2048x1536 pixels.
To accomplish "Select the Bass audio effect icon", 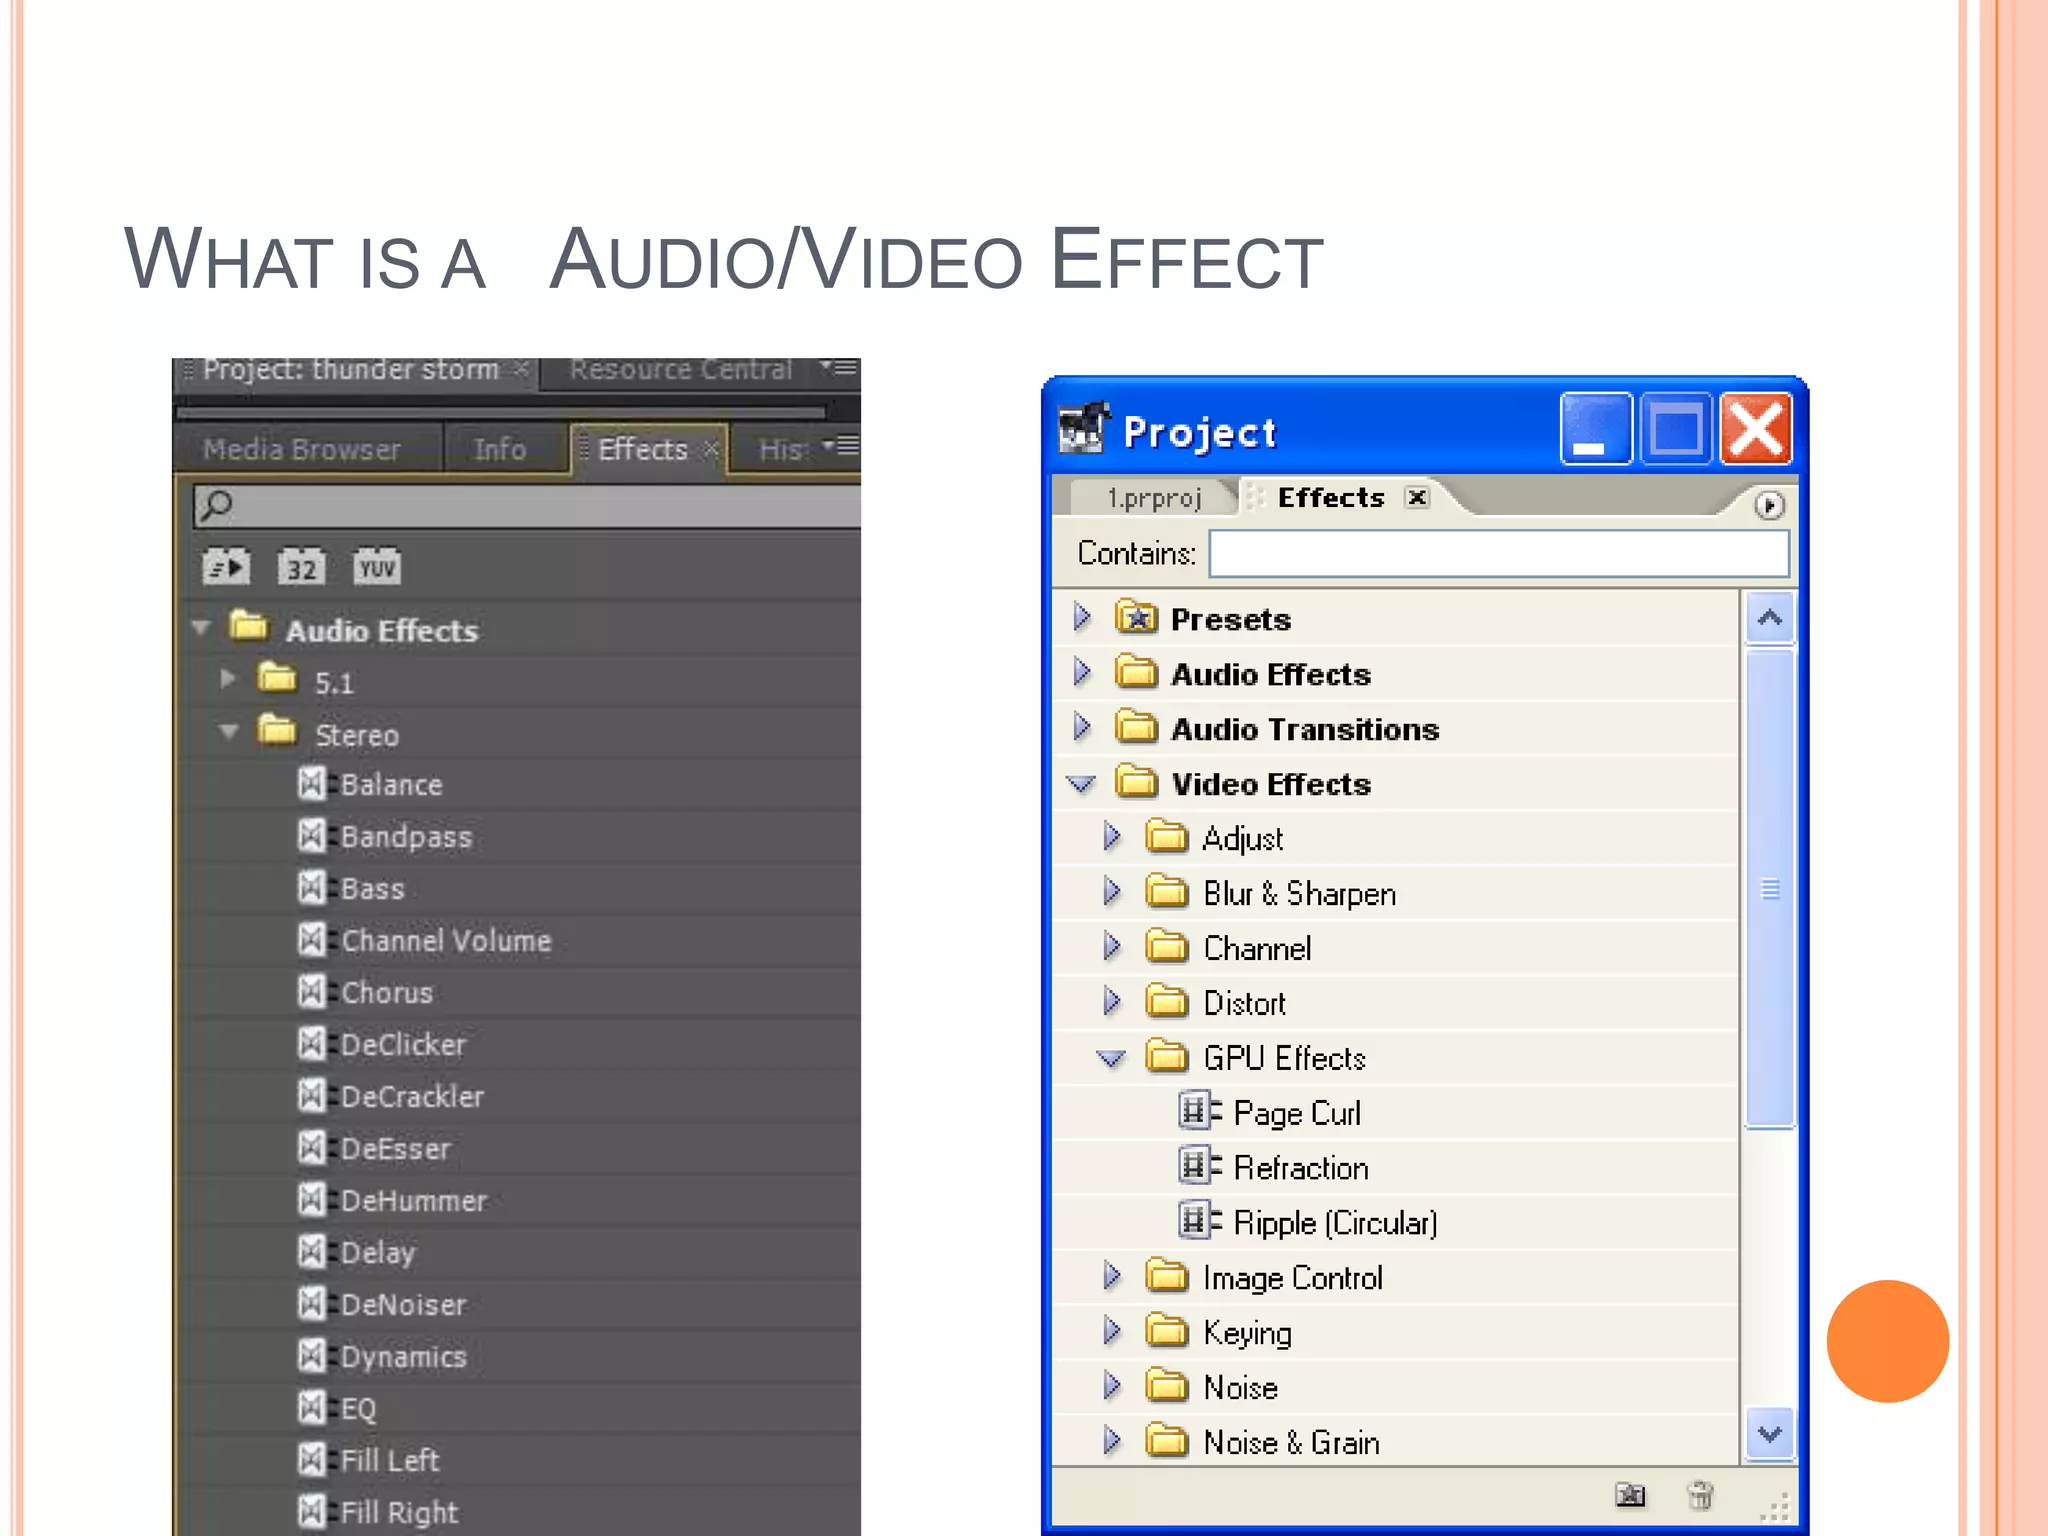I will (x=312, y=888).
